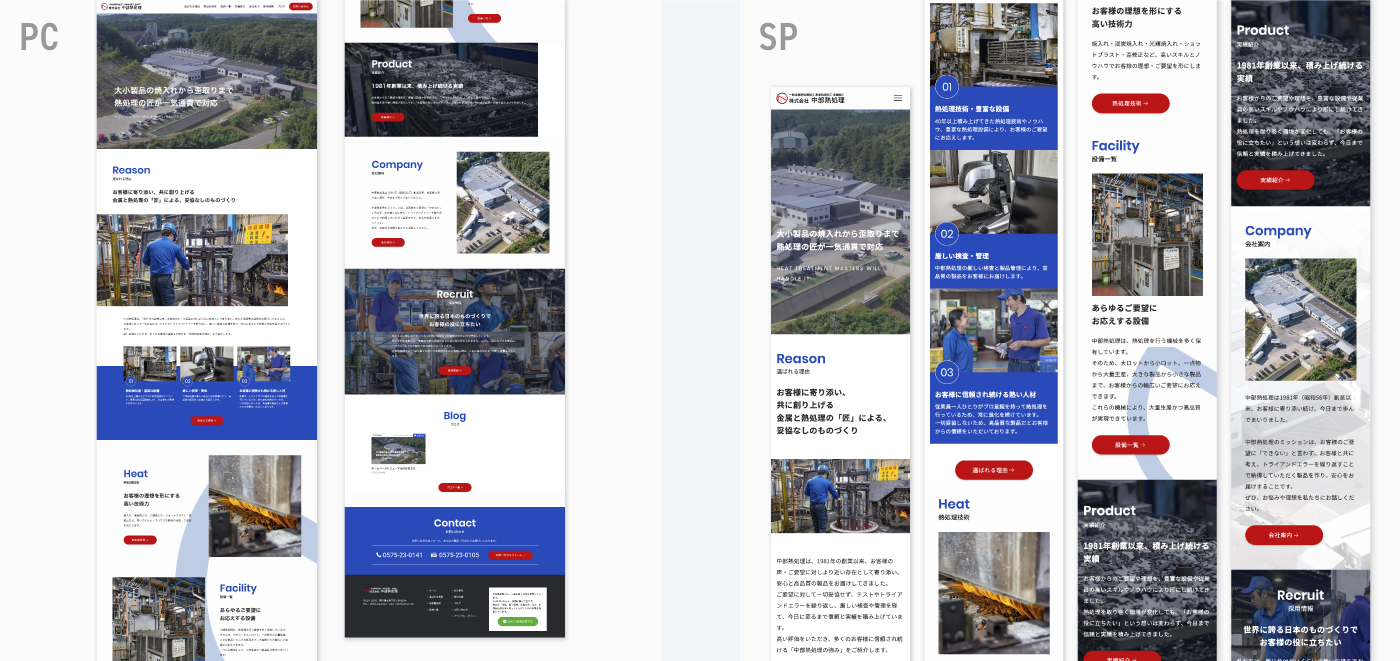This screenshot has width=1400, height=661.
Task: Select the 02 circle badge in SP
Action: point(948,234)
